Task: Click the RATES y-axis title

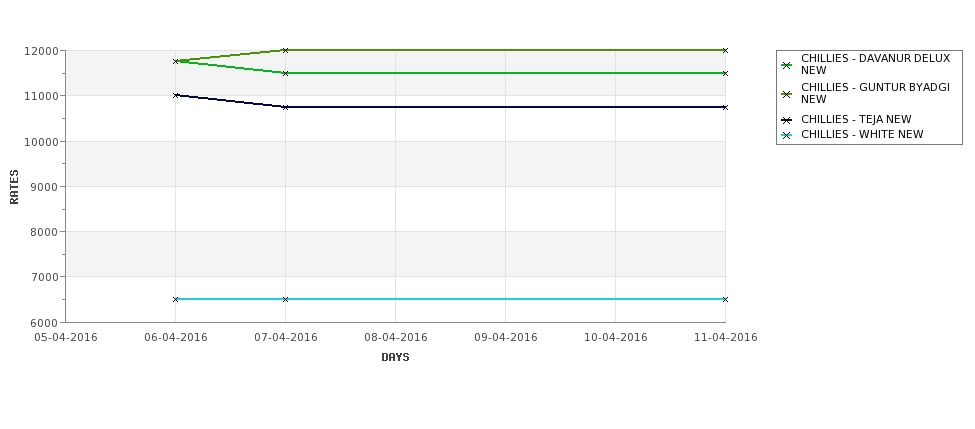Action: 14,187
